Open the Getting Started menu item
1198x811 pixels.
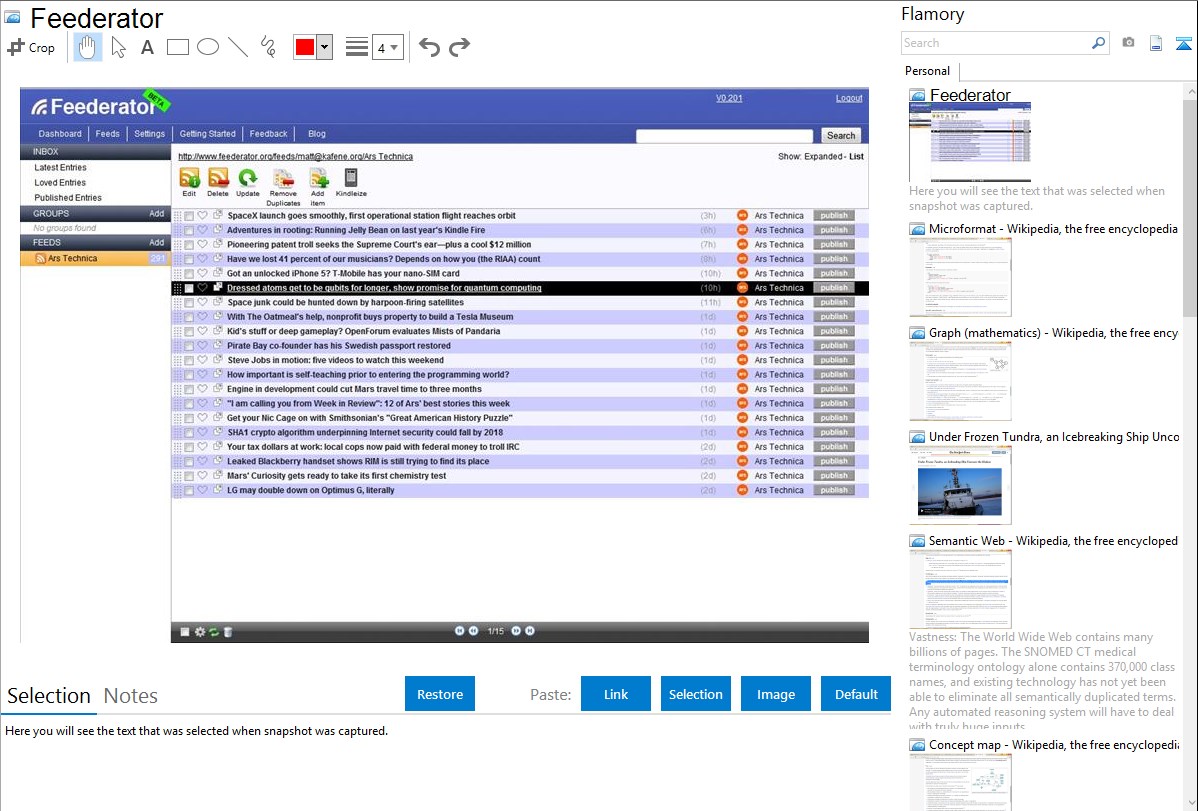[208, 134]
